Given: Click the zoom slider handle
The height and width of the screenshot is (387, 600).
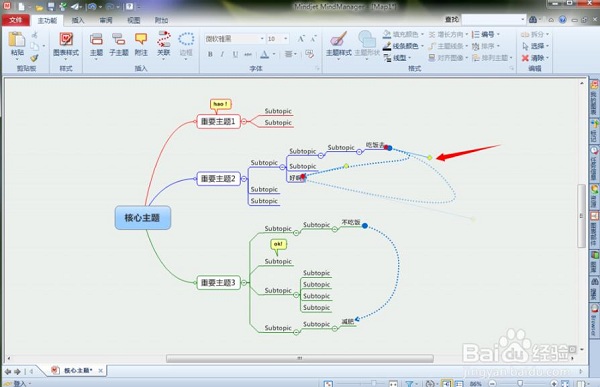Looking at the screenshot, I should [x=520, y=383].
